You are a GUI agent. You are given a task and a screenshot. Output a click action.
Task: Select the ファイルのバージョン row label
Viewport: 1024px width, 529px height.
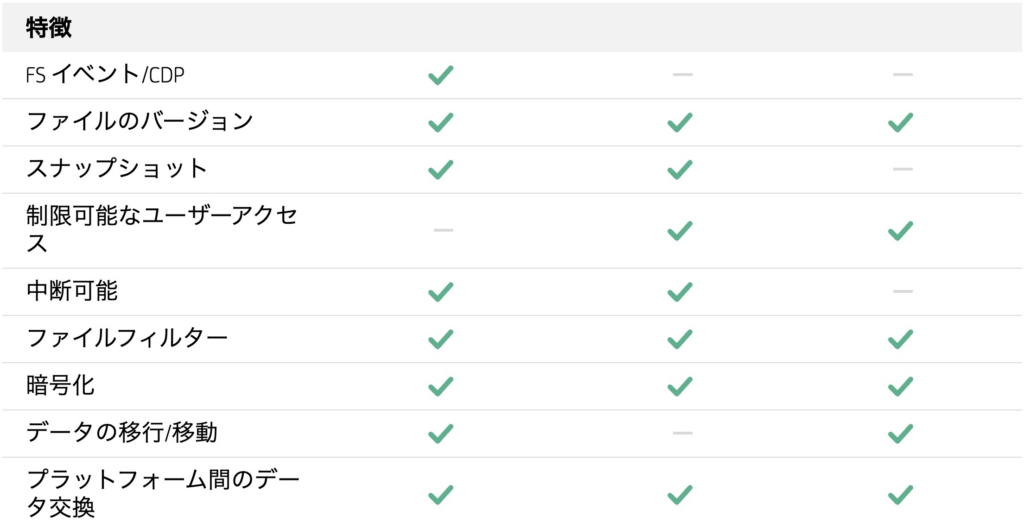(140, 121)
